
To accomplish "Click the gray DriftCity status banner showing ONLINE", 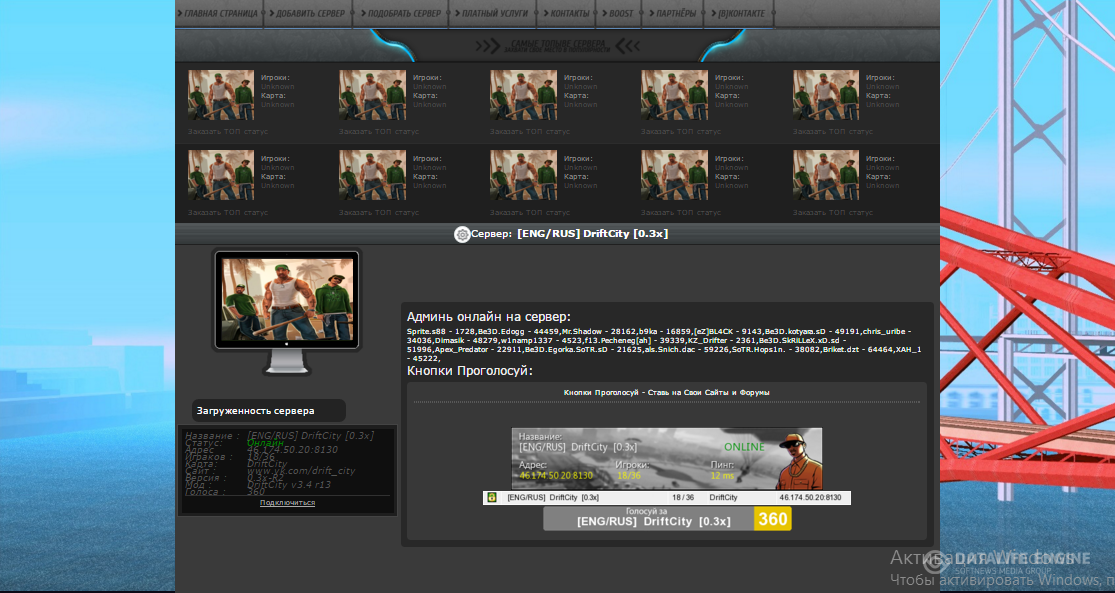I will (x=666, y=459).
